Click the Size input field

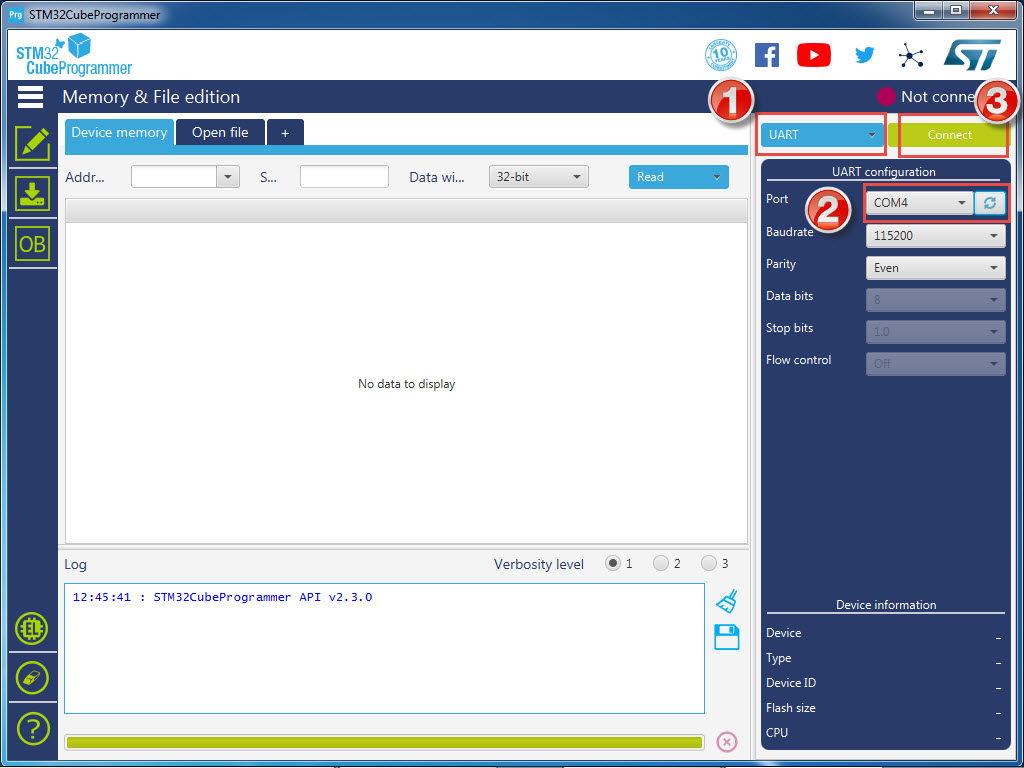pyautogui.click(x=344, y=177)
